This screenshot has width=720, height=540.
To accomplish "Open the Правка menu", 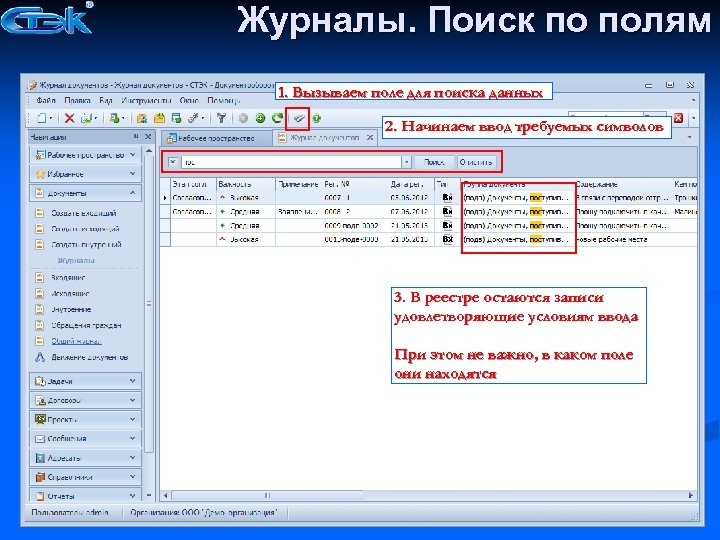I will click(77, 100).
